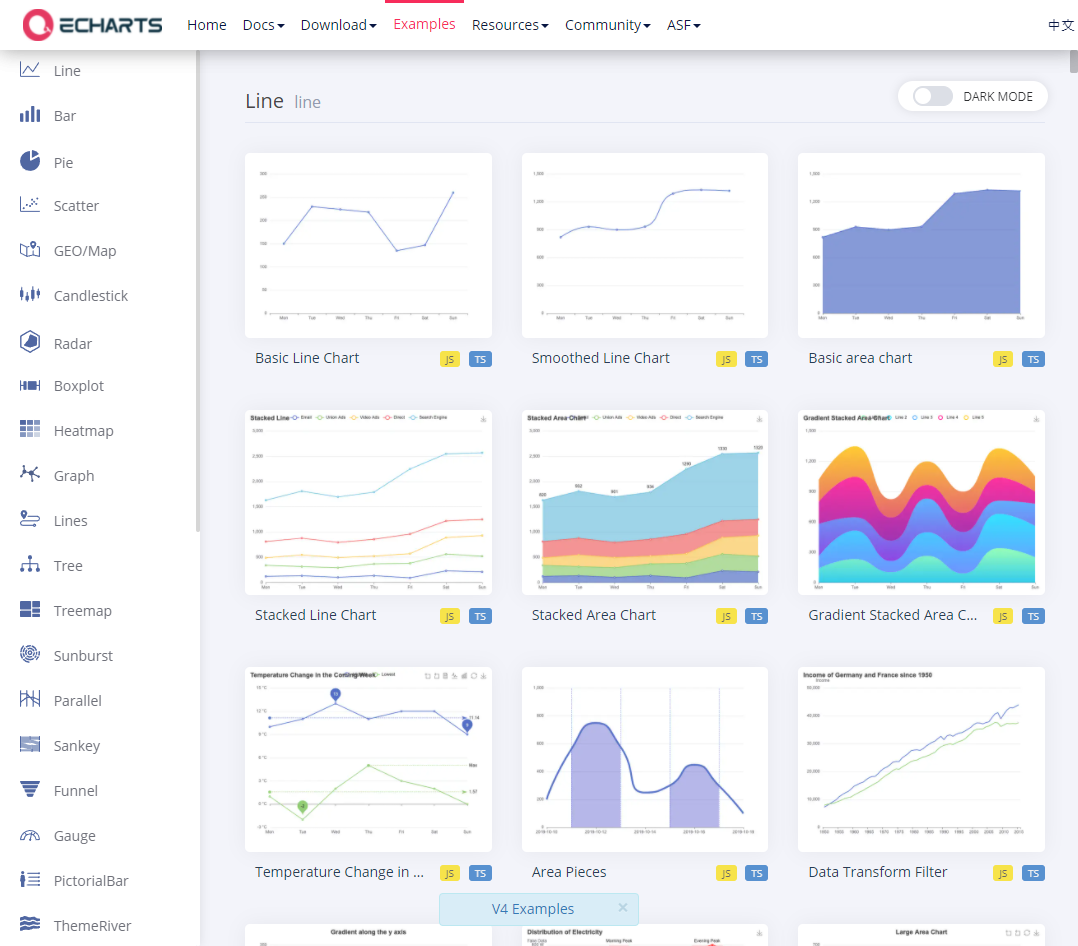The image size is (1078, 946).
Task: Click the V4 Examples link
Action: coord(533,909)
